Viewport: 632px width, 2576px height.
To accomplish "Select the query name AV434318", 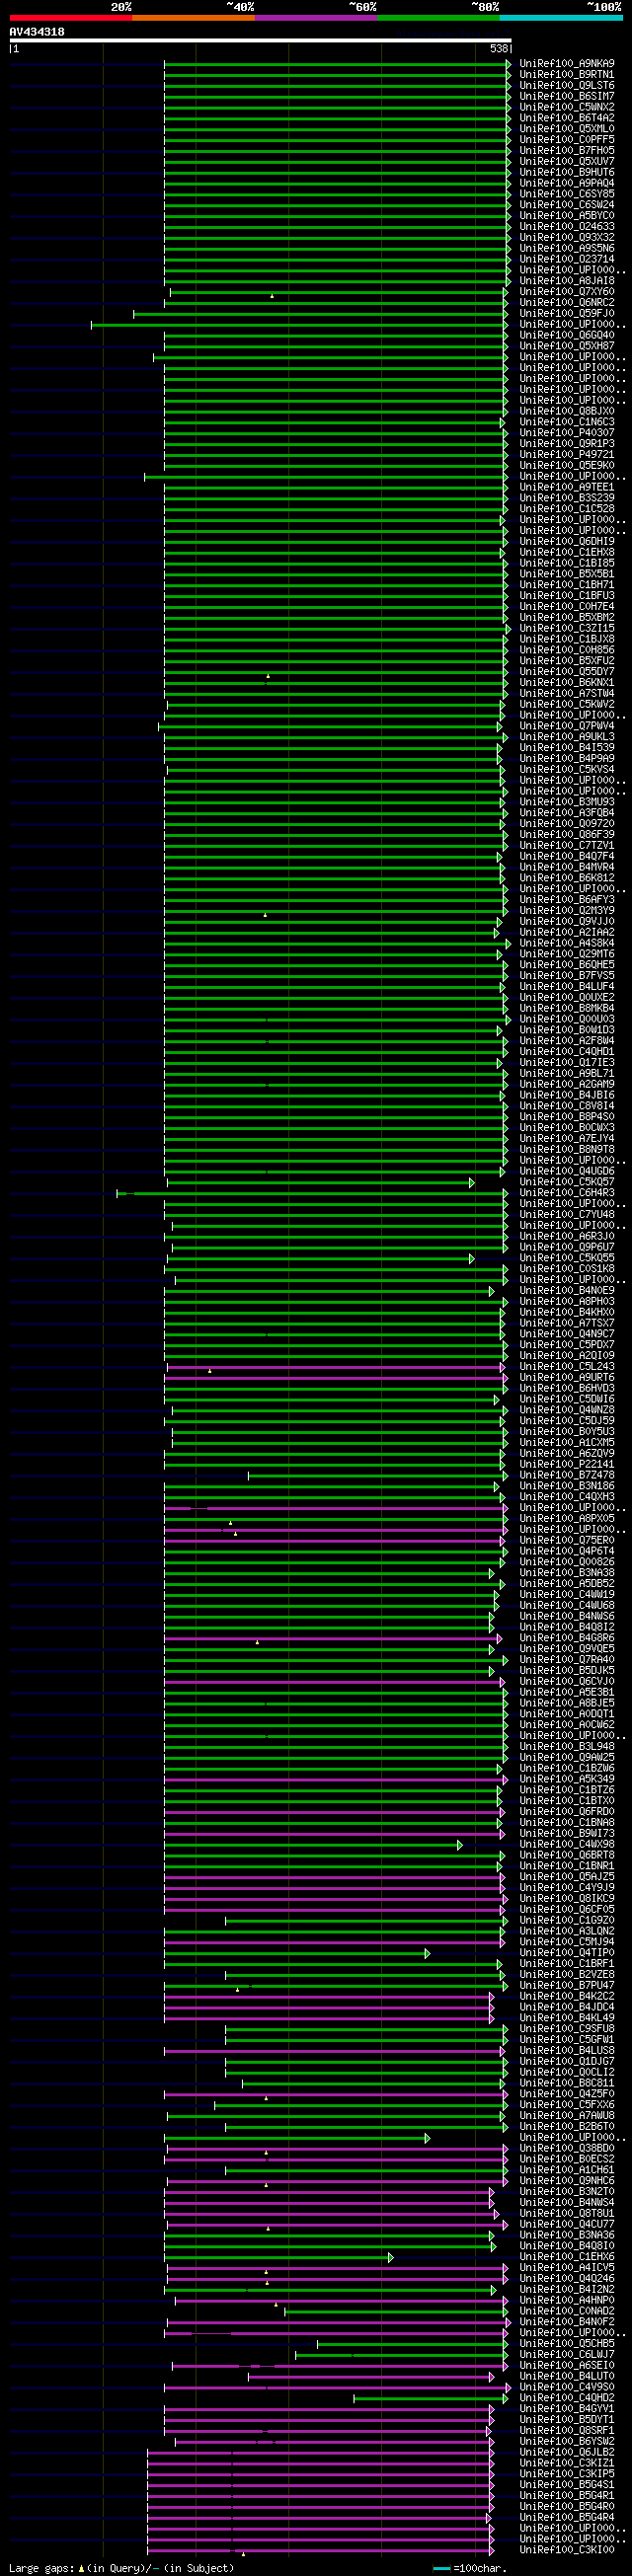I will tap(37, 32).
